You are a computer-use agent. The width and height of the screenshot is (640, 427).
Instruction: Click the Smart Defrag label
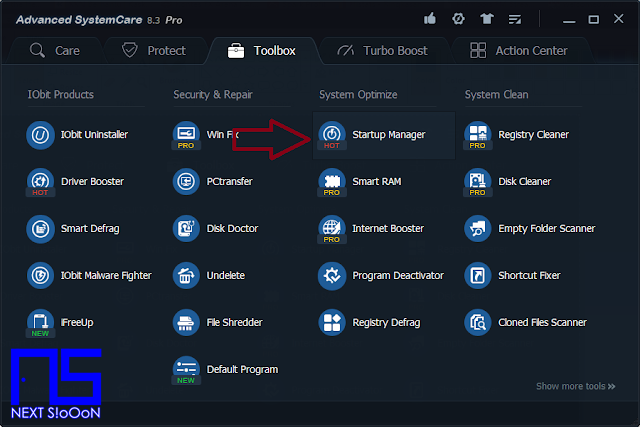coord(90,229)
